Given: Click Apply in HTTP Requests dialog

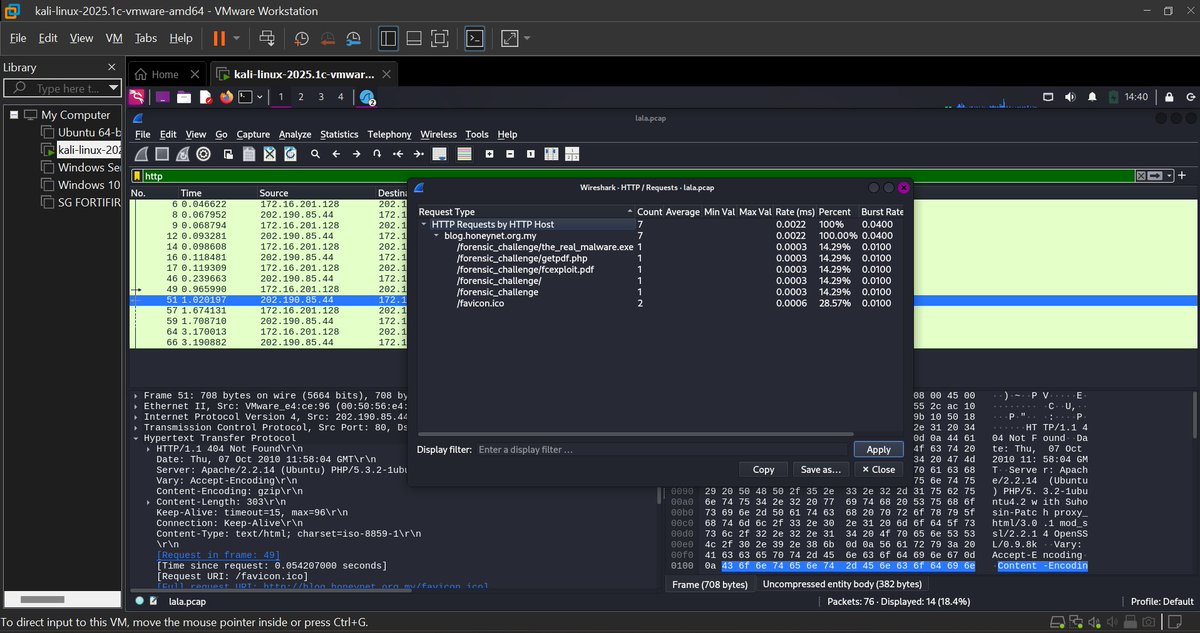Looking at the screenshot, I should tap(878, 450).
